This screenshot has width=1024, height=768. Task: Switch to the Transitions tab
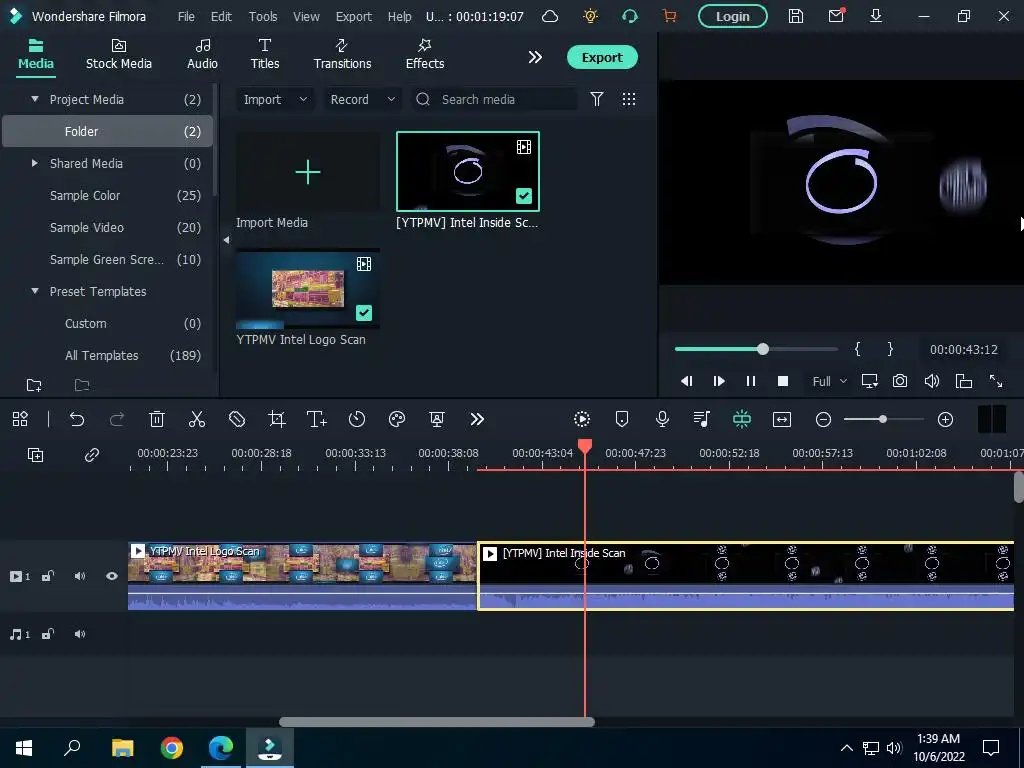[x=342, y=54]
